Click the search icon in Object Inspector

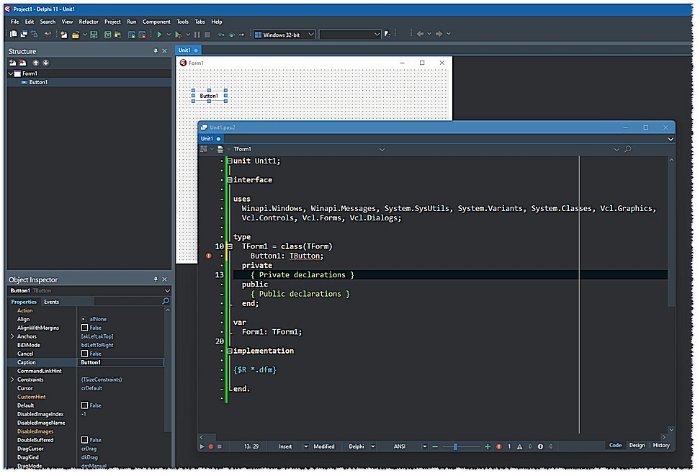point(165,301)
